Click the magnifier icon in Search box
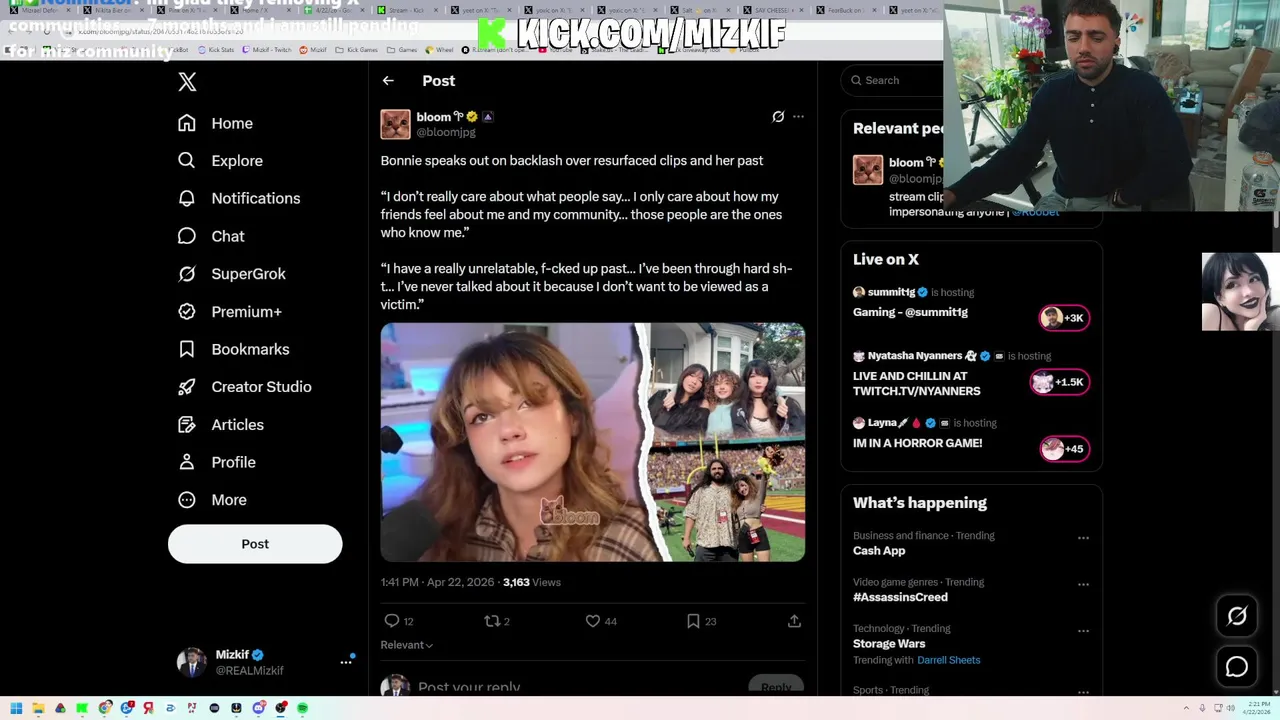1280x720 pixels. coord(856,80)
